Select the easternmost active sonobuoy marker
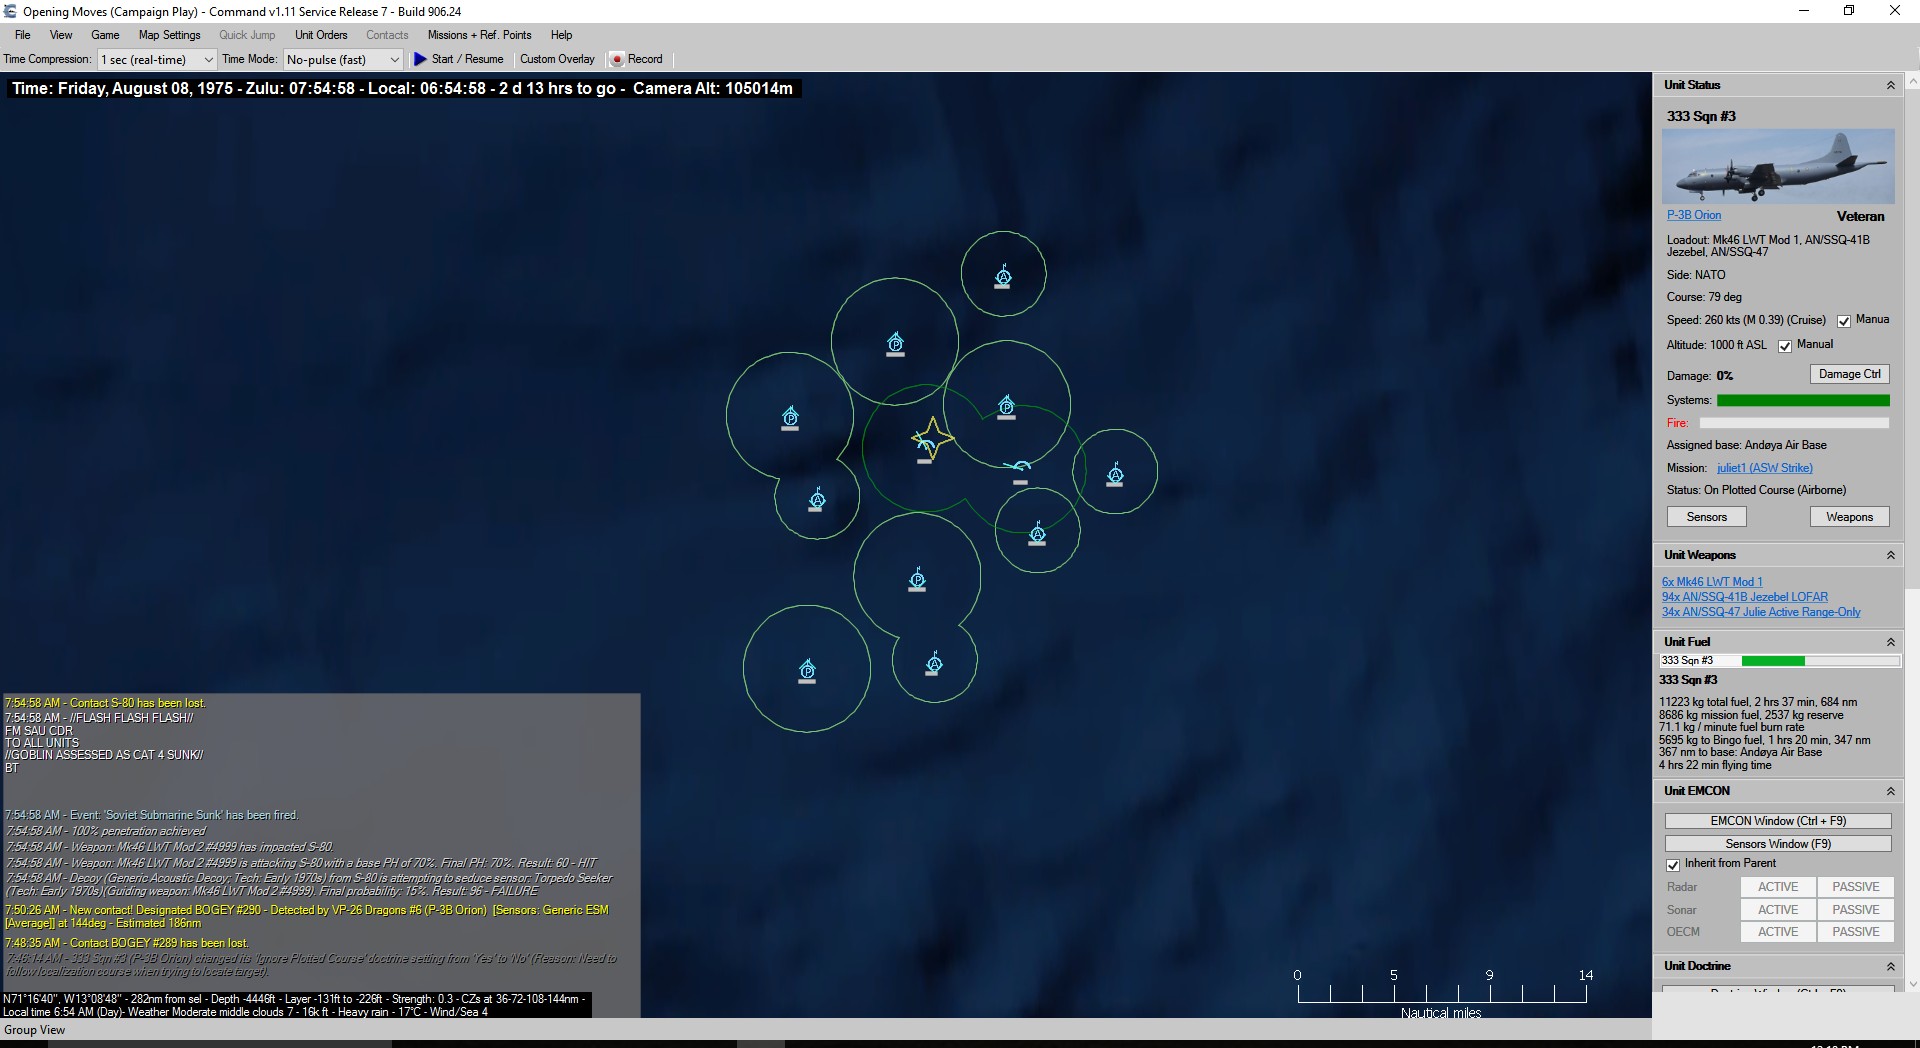Viewport: 1920px width, 1048px height. click(1115, 475)
